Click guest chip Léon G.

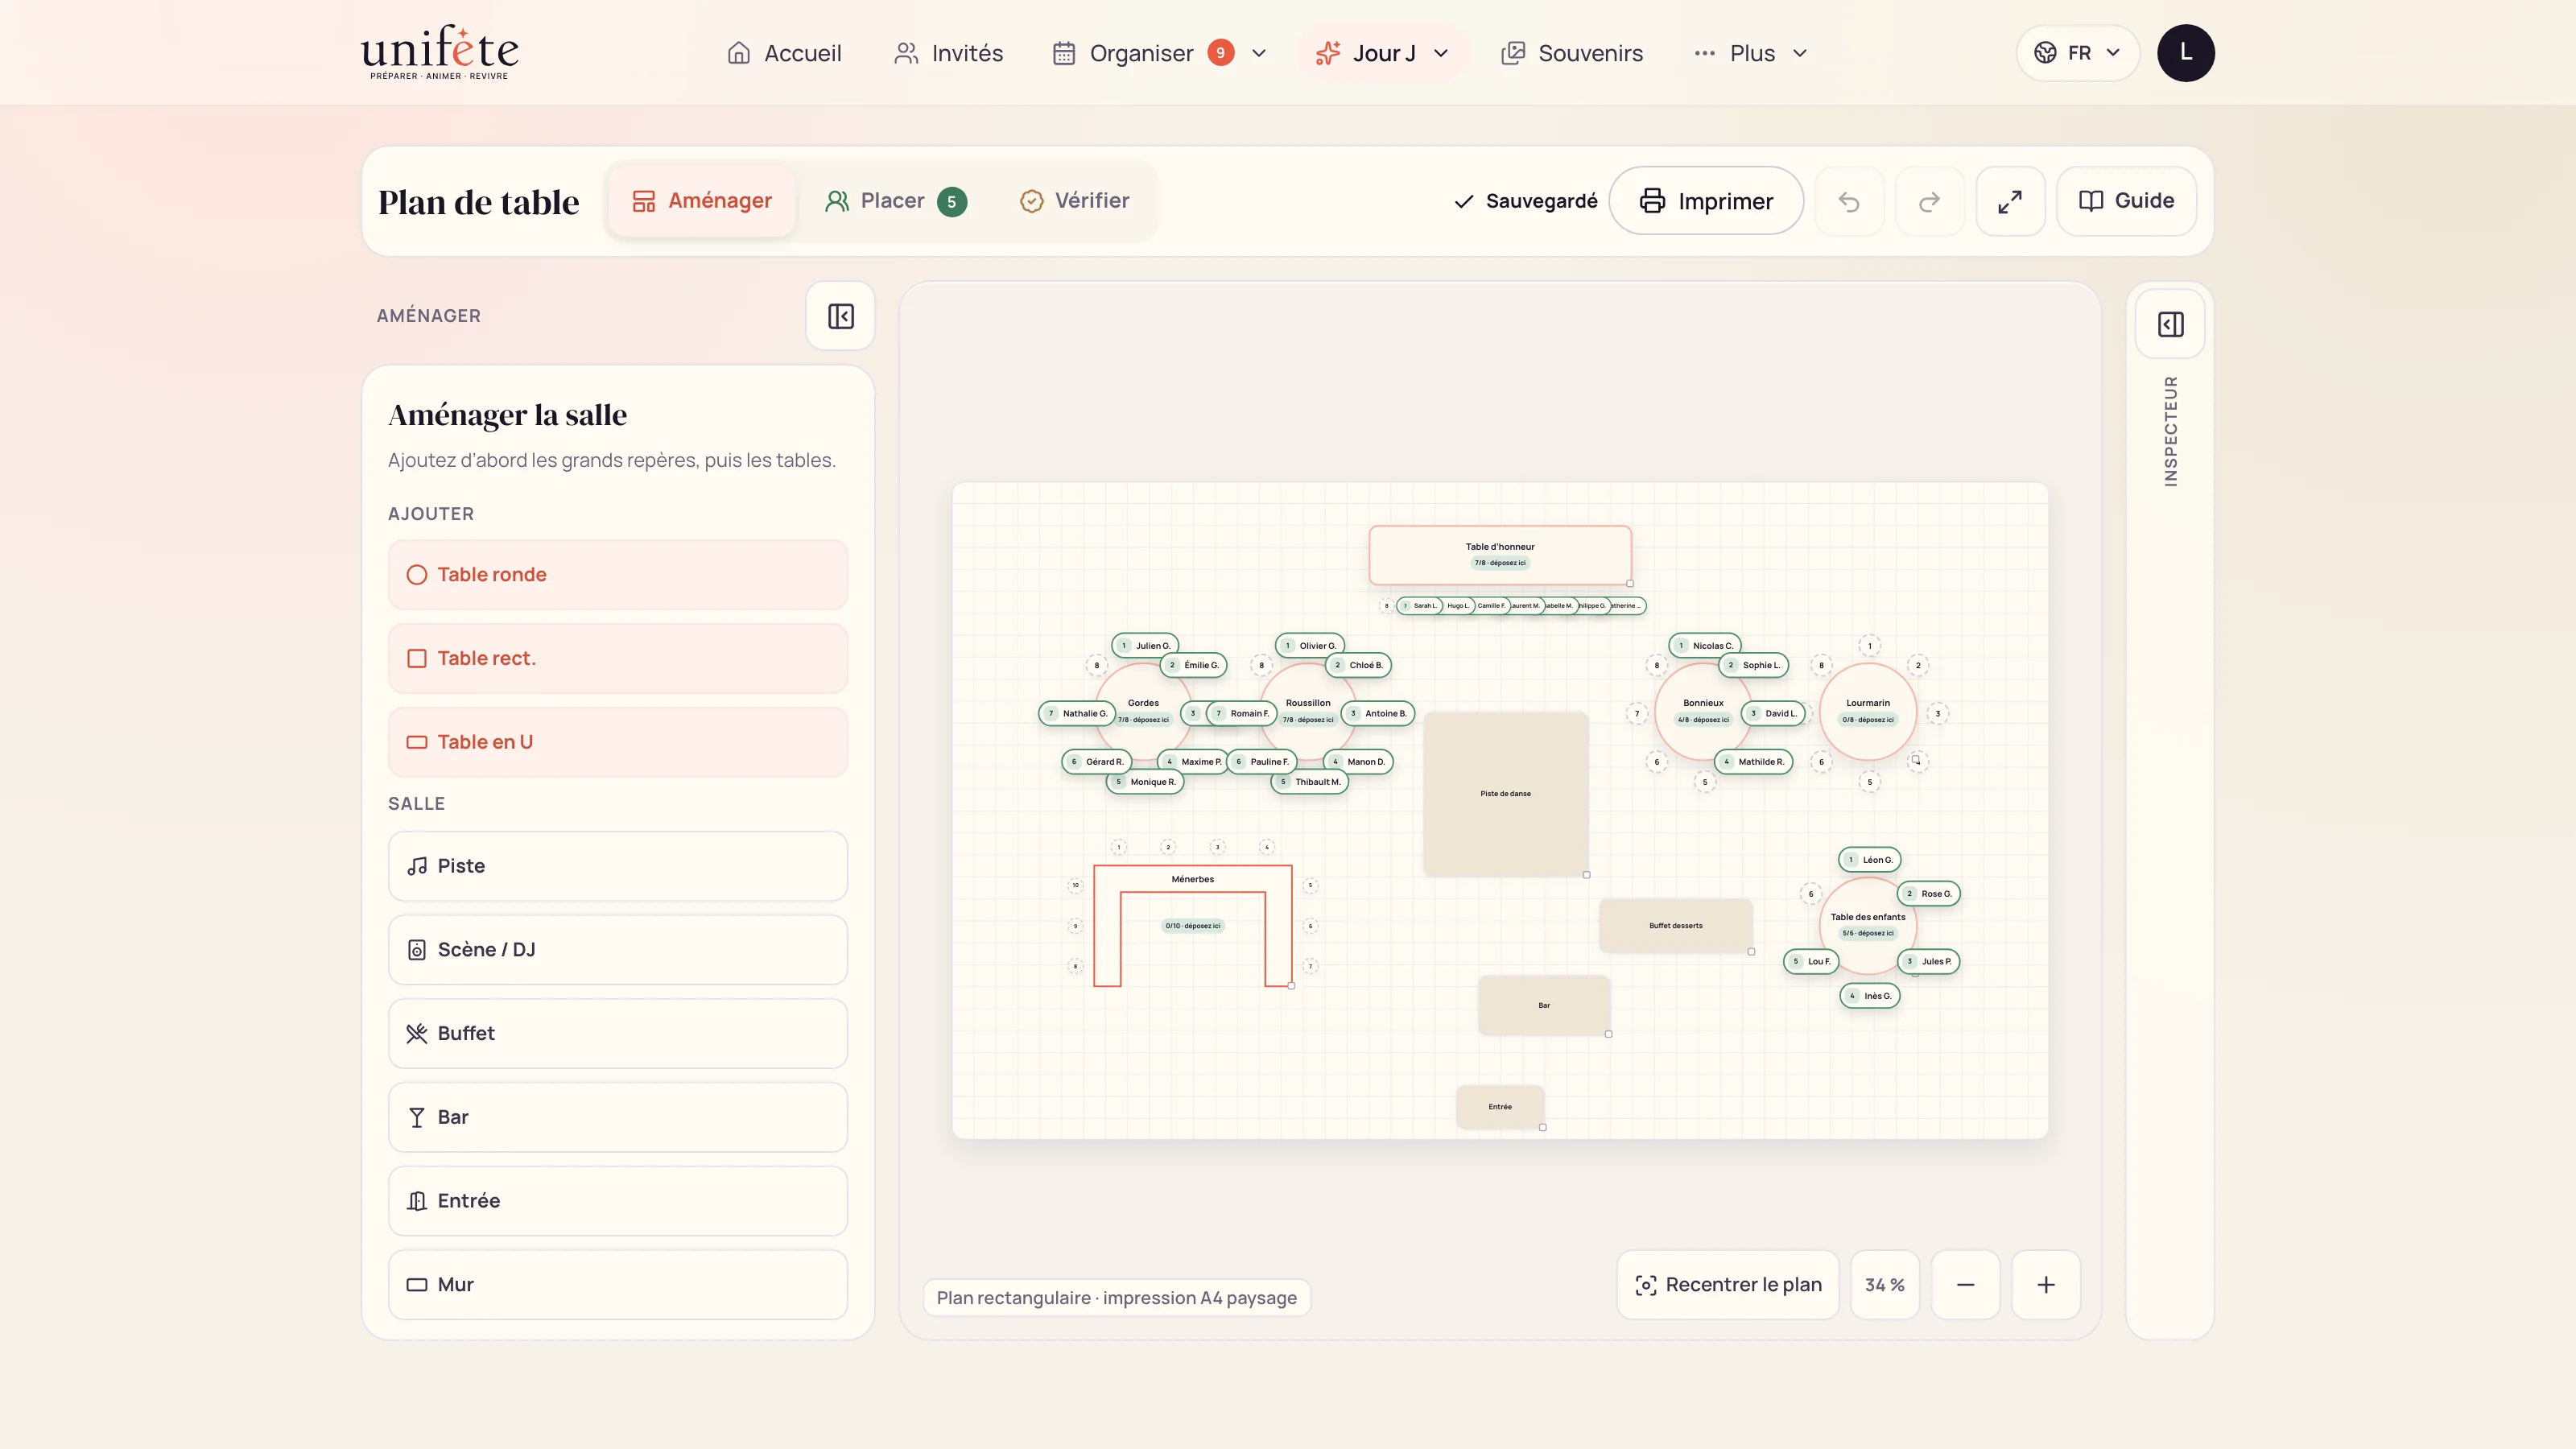(1870, 860)
